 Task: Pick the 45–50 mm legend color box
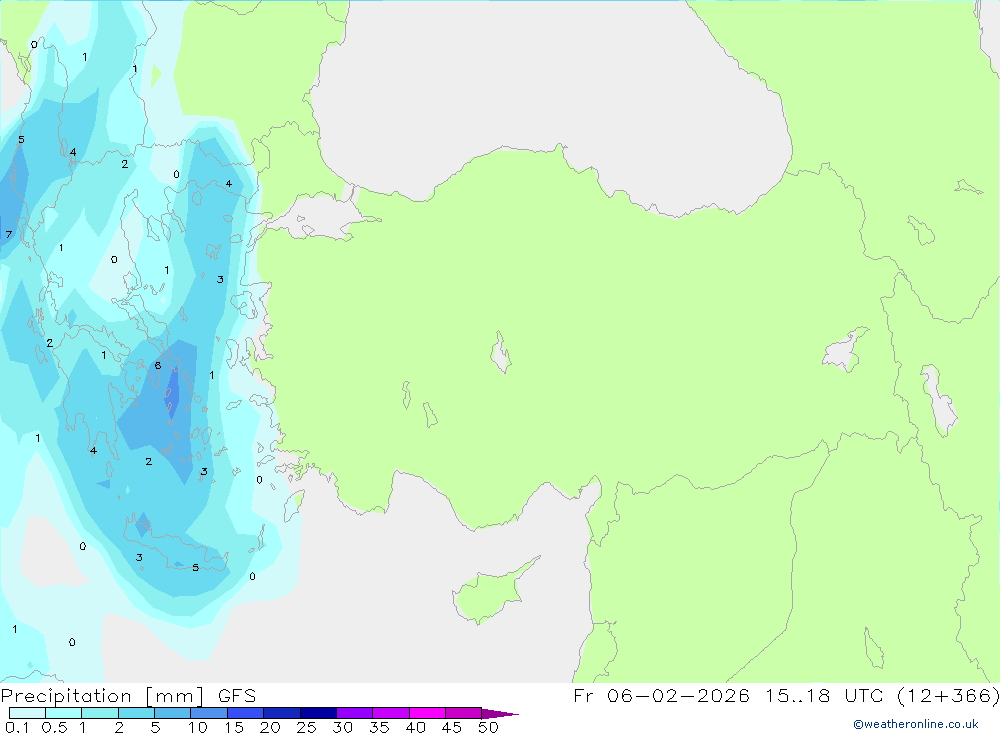click(464, 713)
